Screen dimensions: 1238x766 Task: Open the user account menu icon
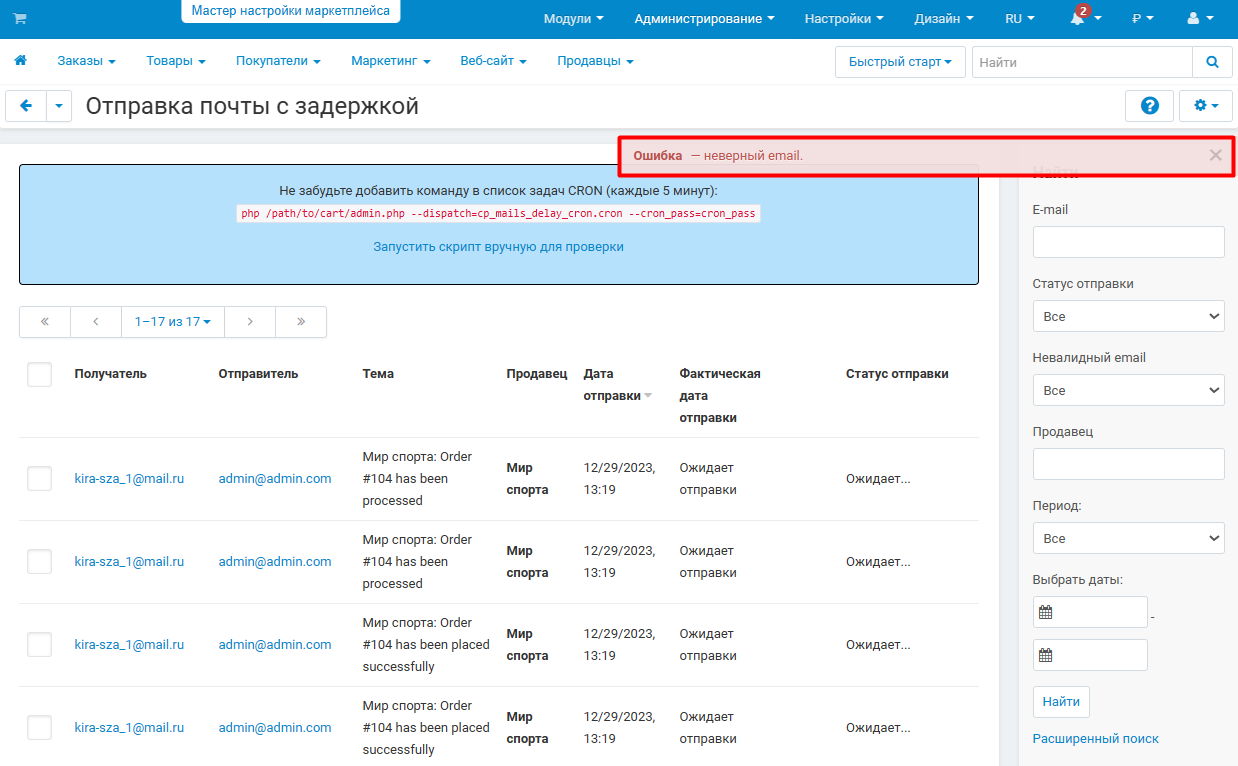point(1198,18)
